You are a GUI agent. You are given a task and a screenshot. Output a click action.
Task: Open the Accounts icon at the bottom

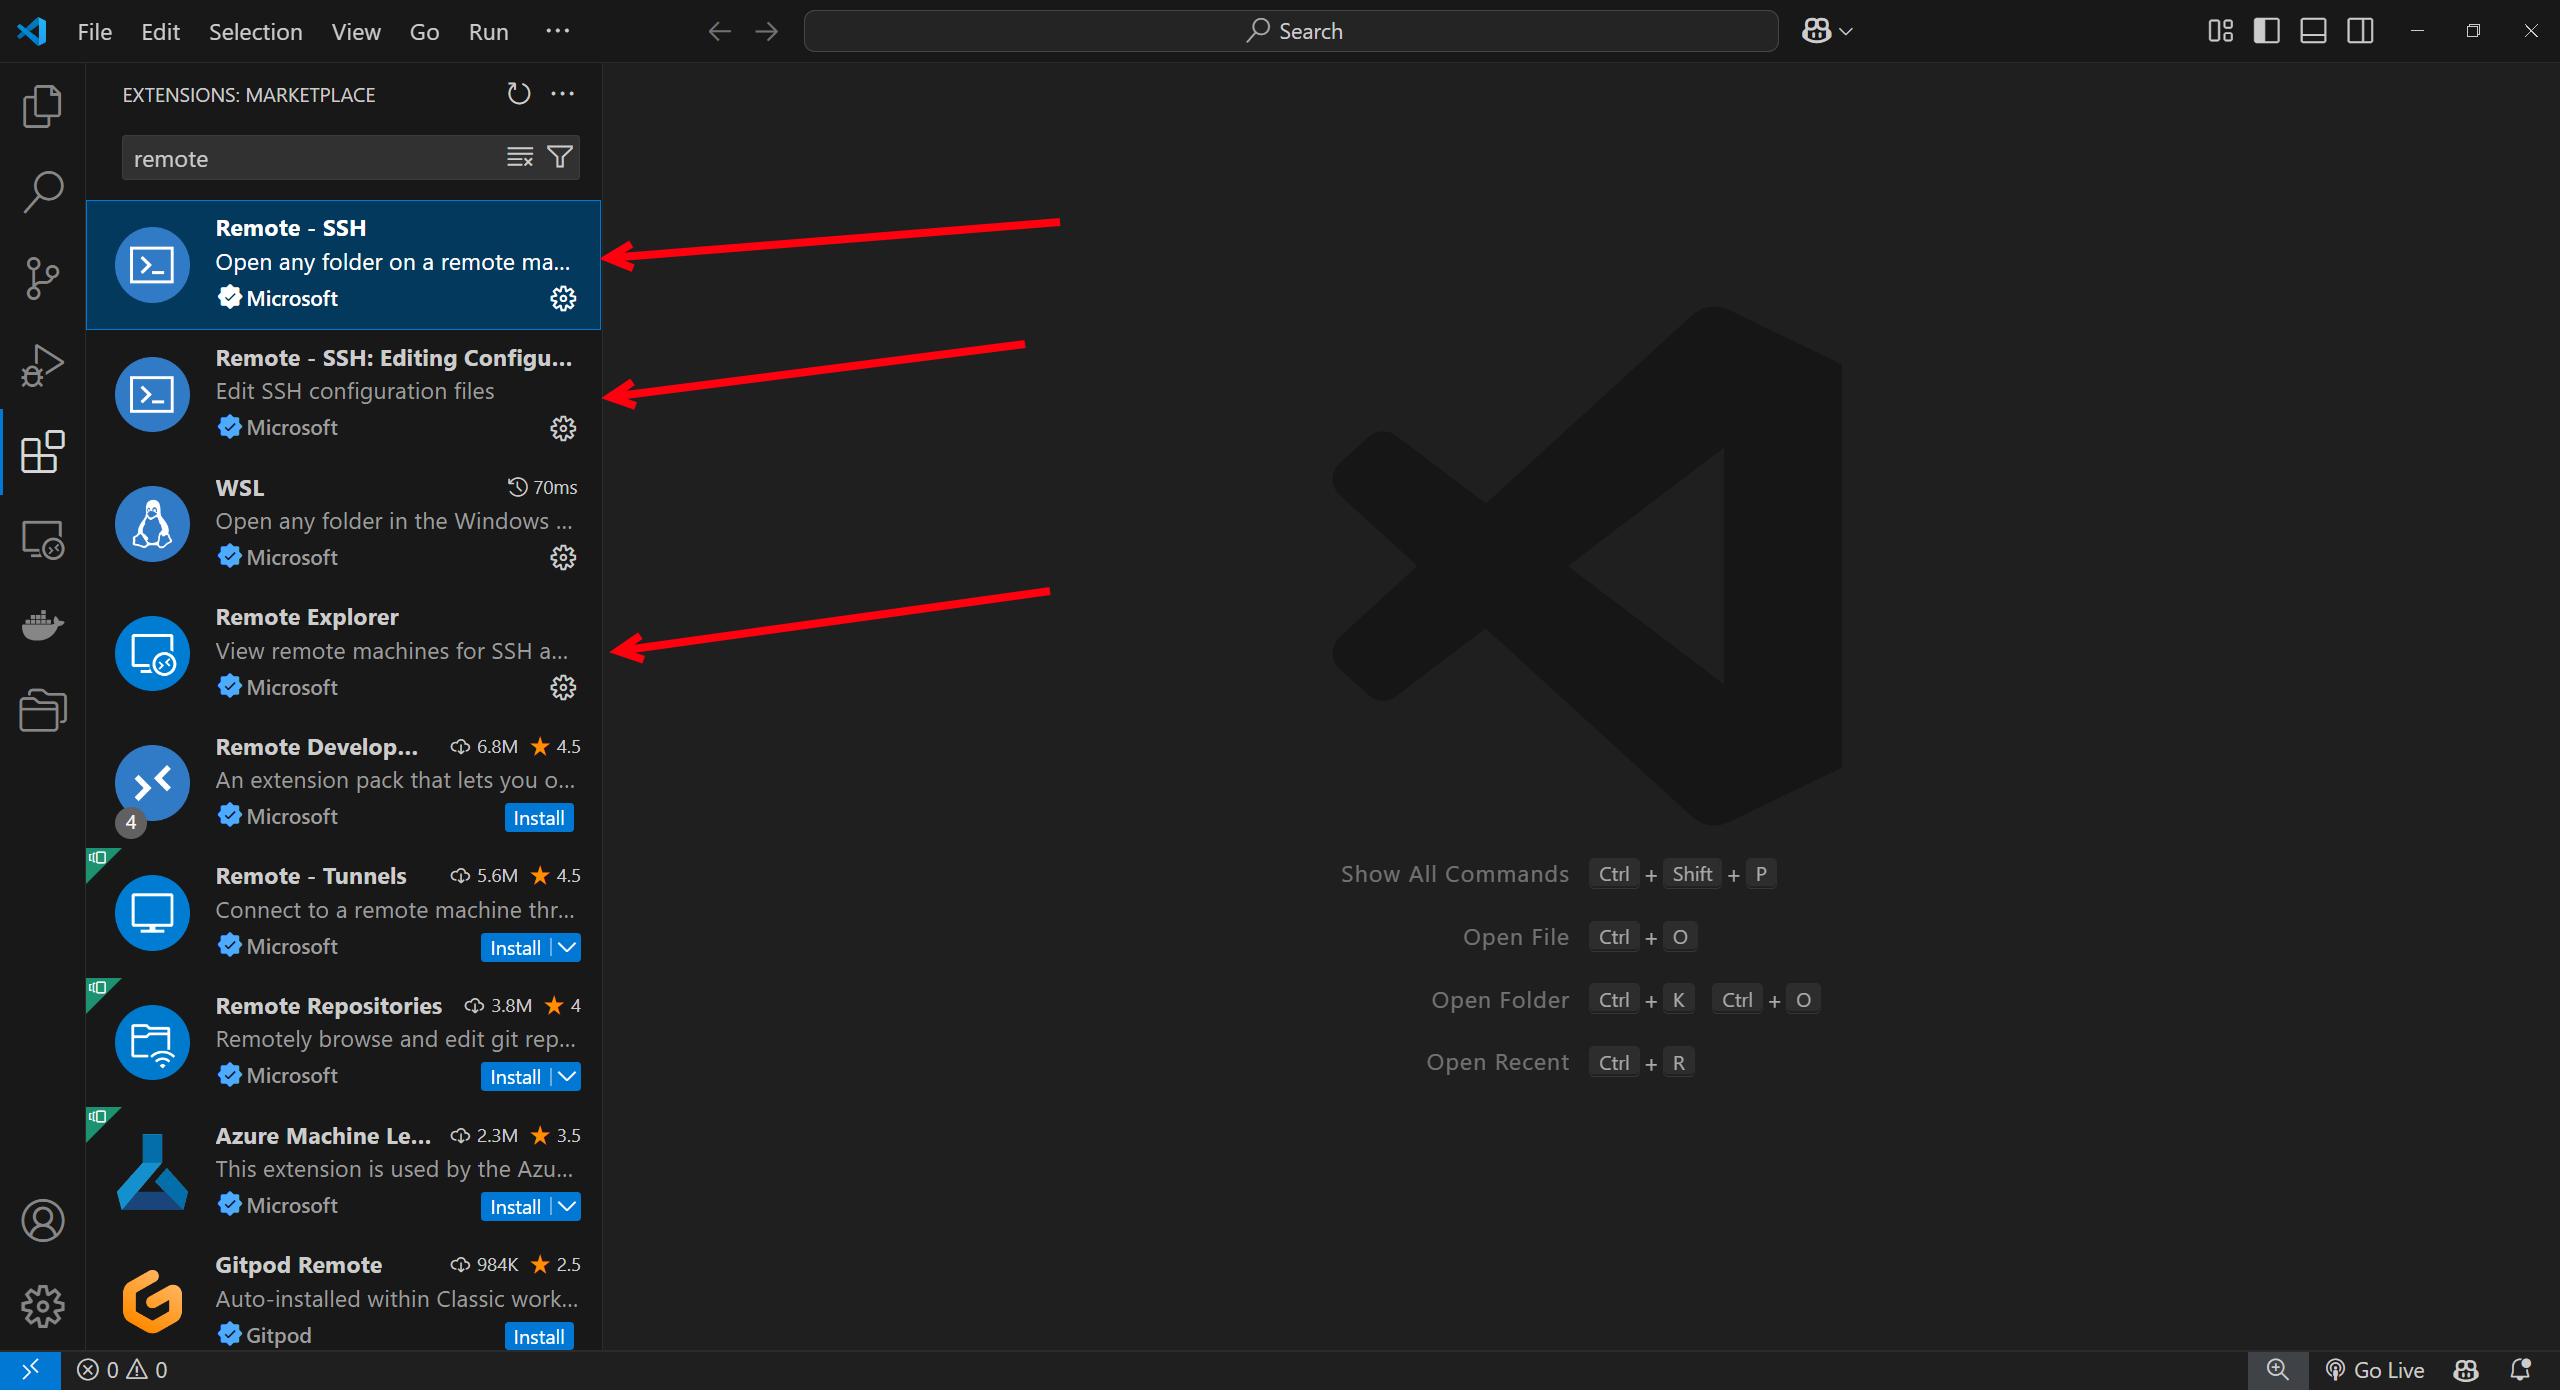[x=42, y=1220]
